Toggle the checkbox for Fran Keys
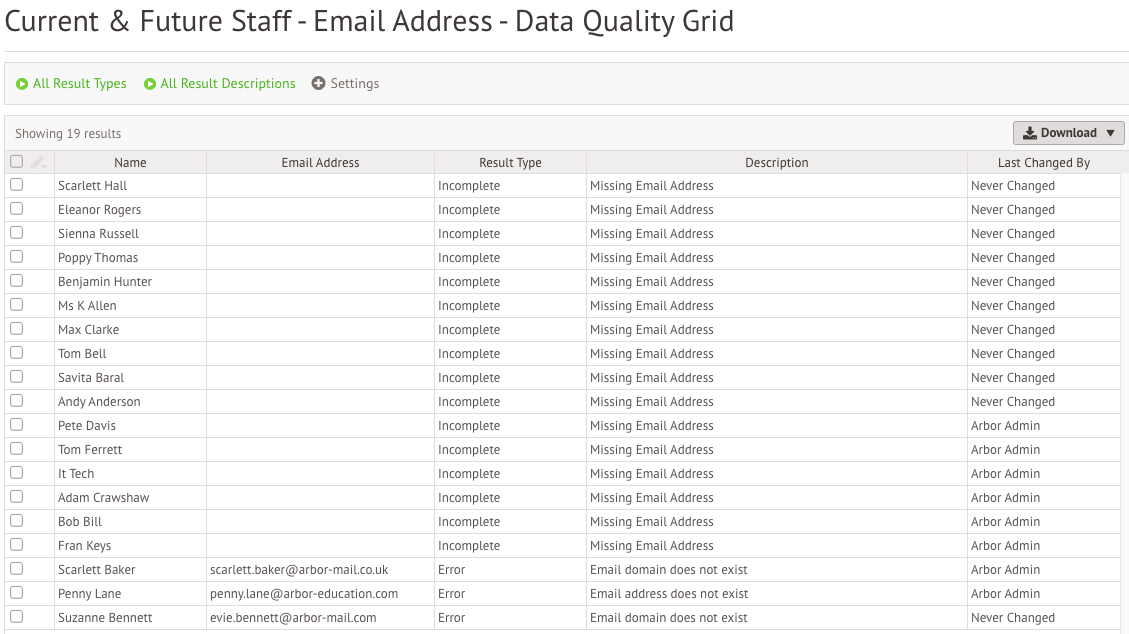 pyautogui.click(x=17, y=545)
